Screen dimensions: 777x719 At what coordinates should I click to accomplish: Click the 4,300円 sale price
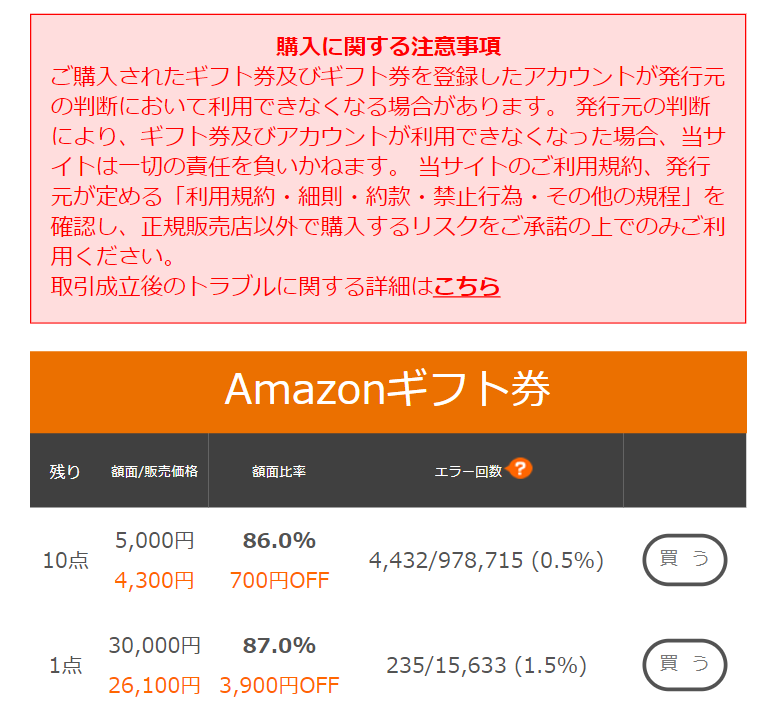click(x=154, y=579)
